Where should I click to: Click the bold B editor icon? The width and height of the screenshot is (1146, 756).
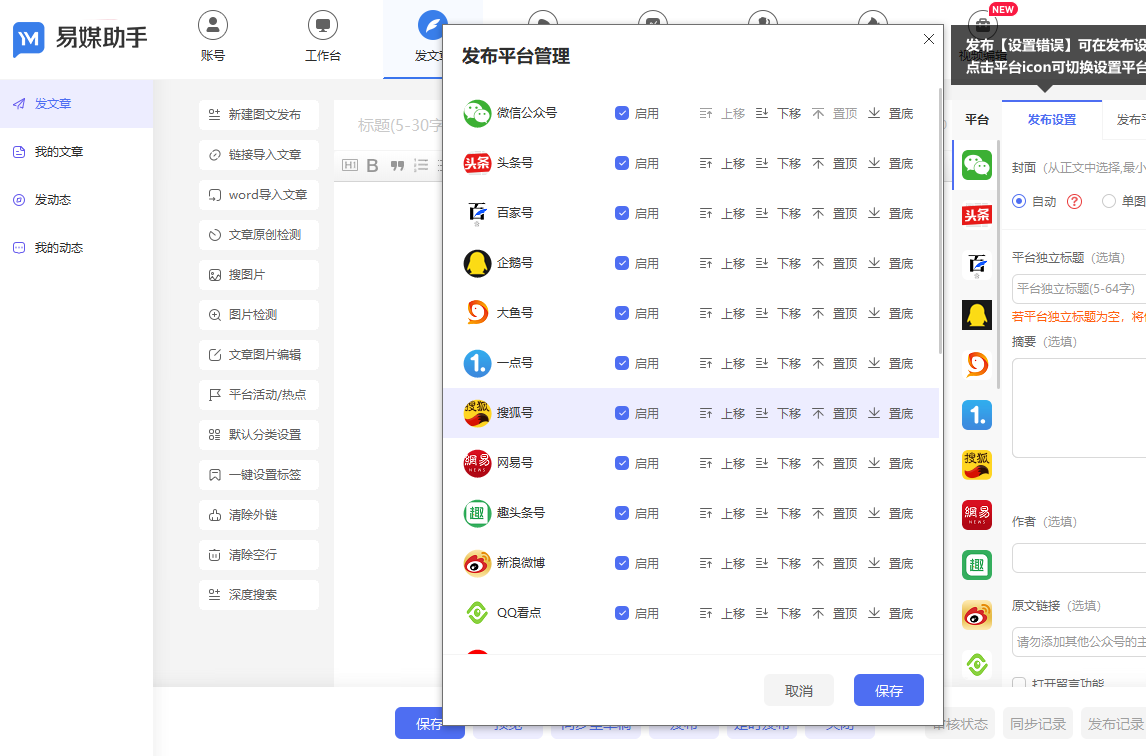[x=372, y=165]
